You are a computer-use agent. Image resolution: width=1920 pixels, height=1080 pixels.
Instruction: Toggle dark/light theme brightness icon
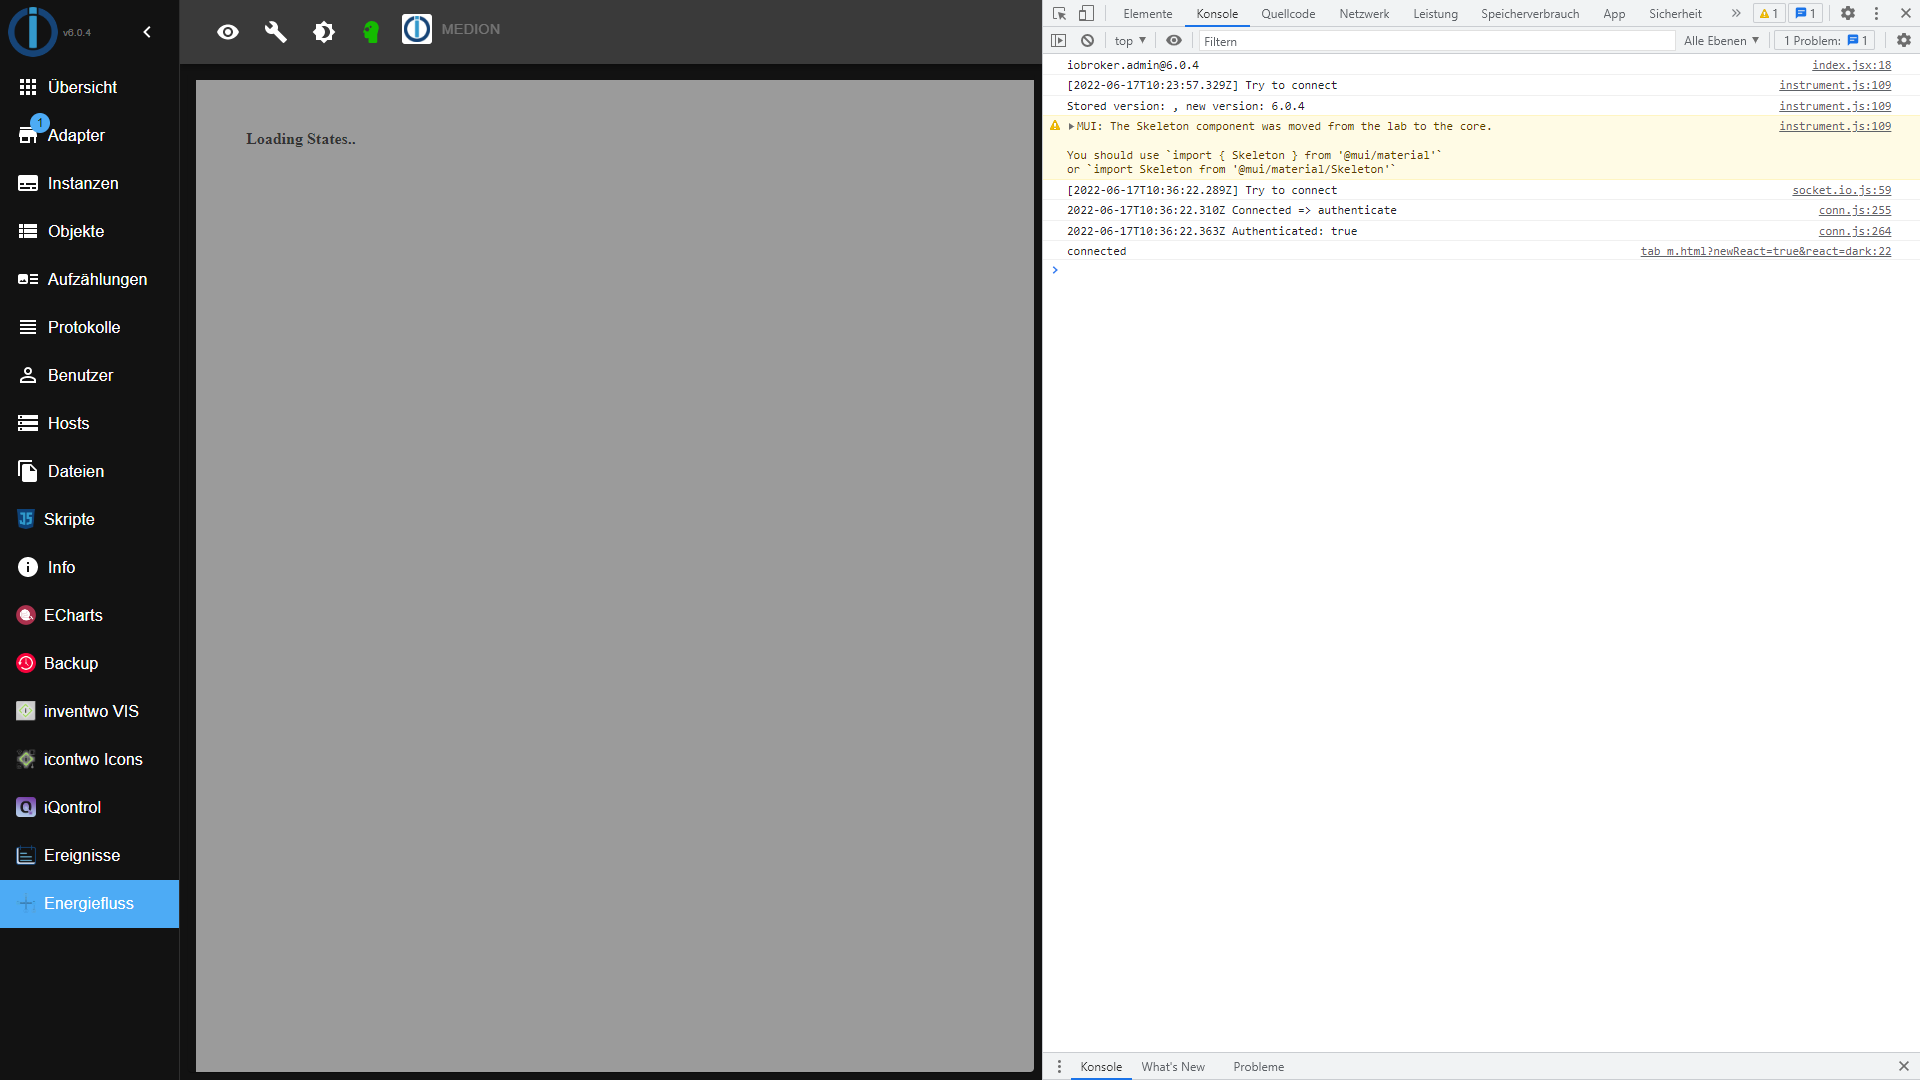point(324,32)
